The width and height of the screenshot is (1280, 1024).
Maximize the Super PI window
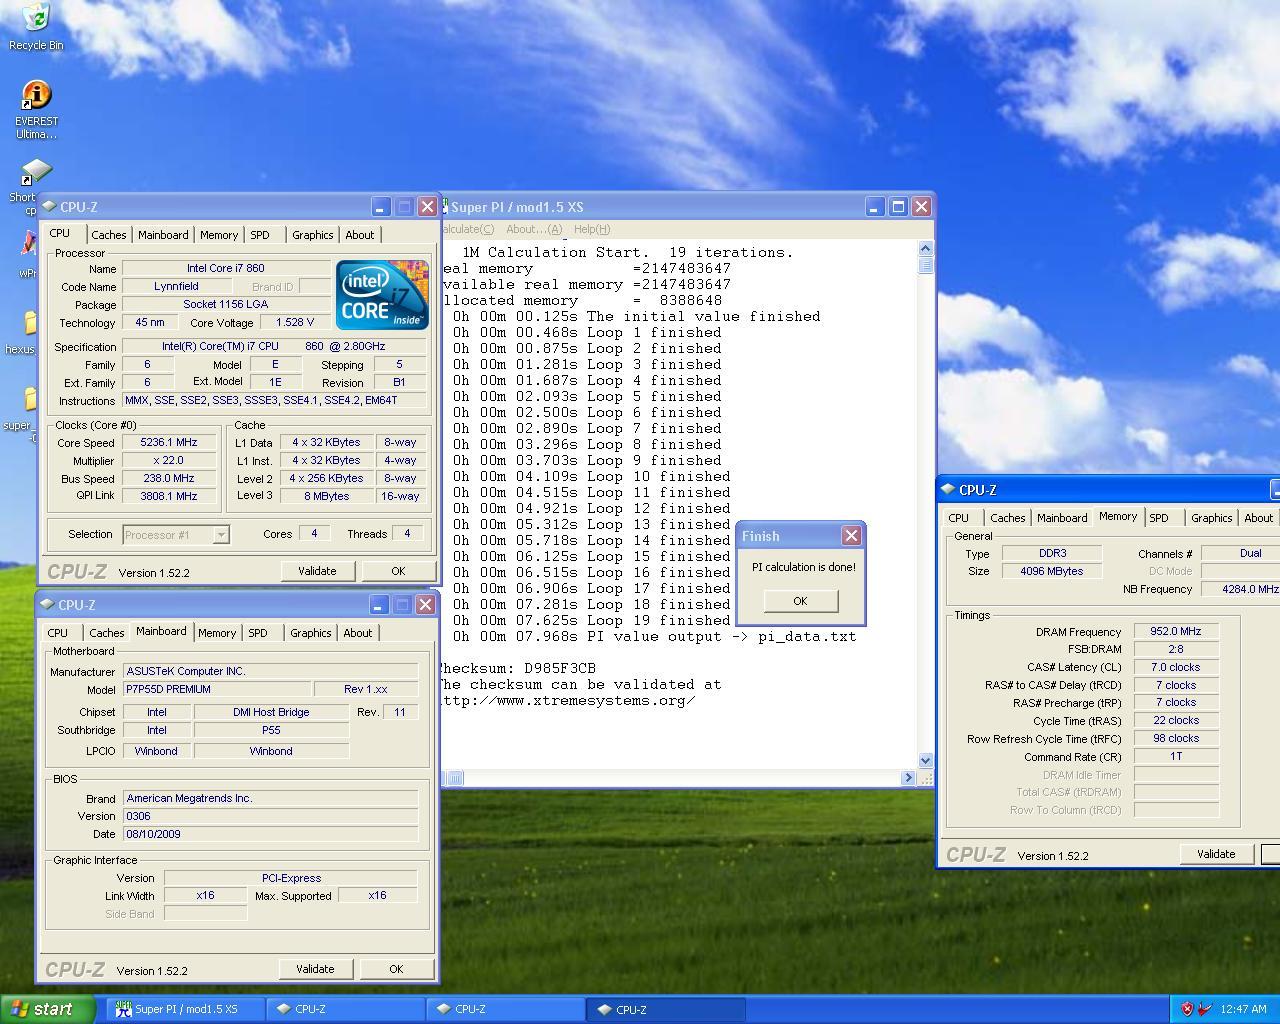click(898, 206)
